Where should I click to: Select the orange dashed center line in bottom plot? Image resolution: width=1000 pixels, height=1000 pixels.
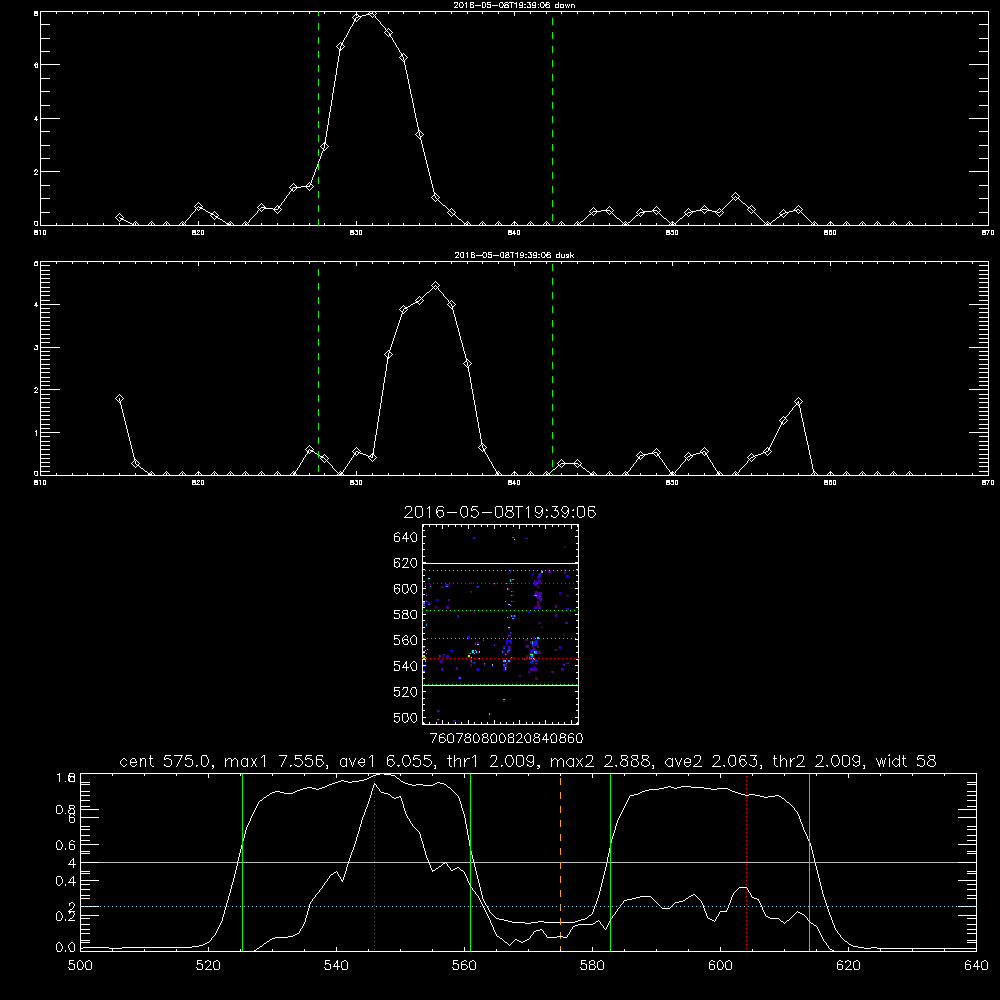point(561,862)
